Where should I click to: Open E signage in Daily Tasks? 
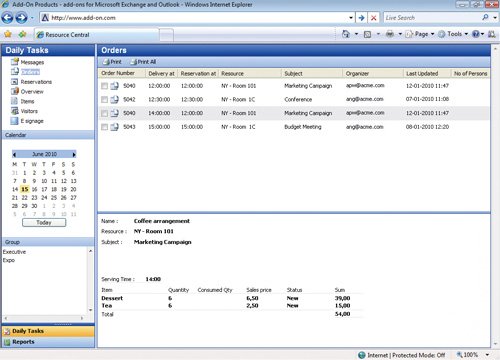(x=32, y=121)
